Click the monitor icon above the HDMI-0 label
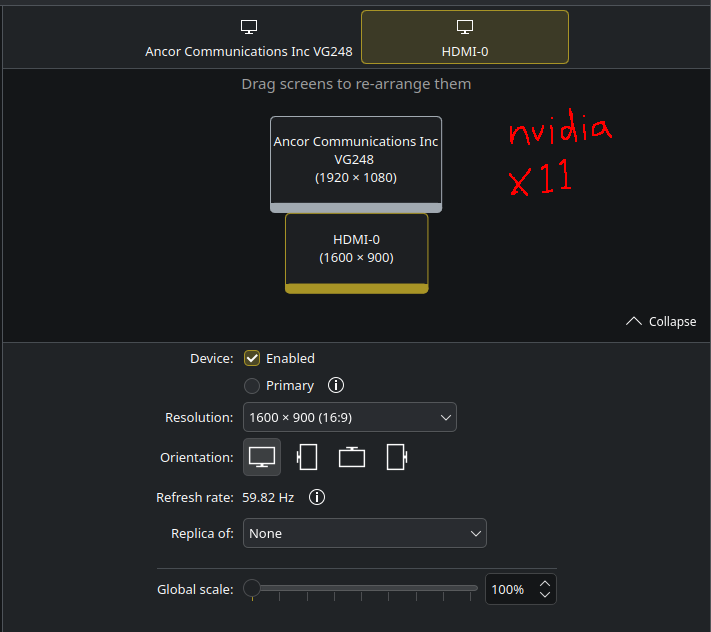Image resolution: width=711 pixels, height=632 pixels. (x=464, y=27)
